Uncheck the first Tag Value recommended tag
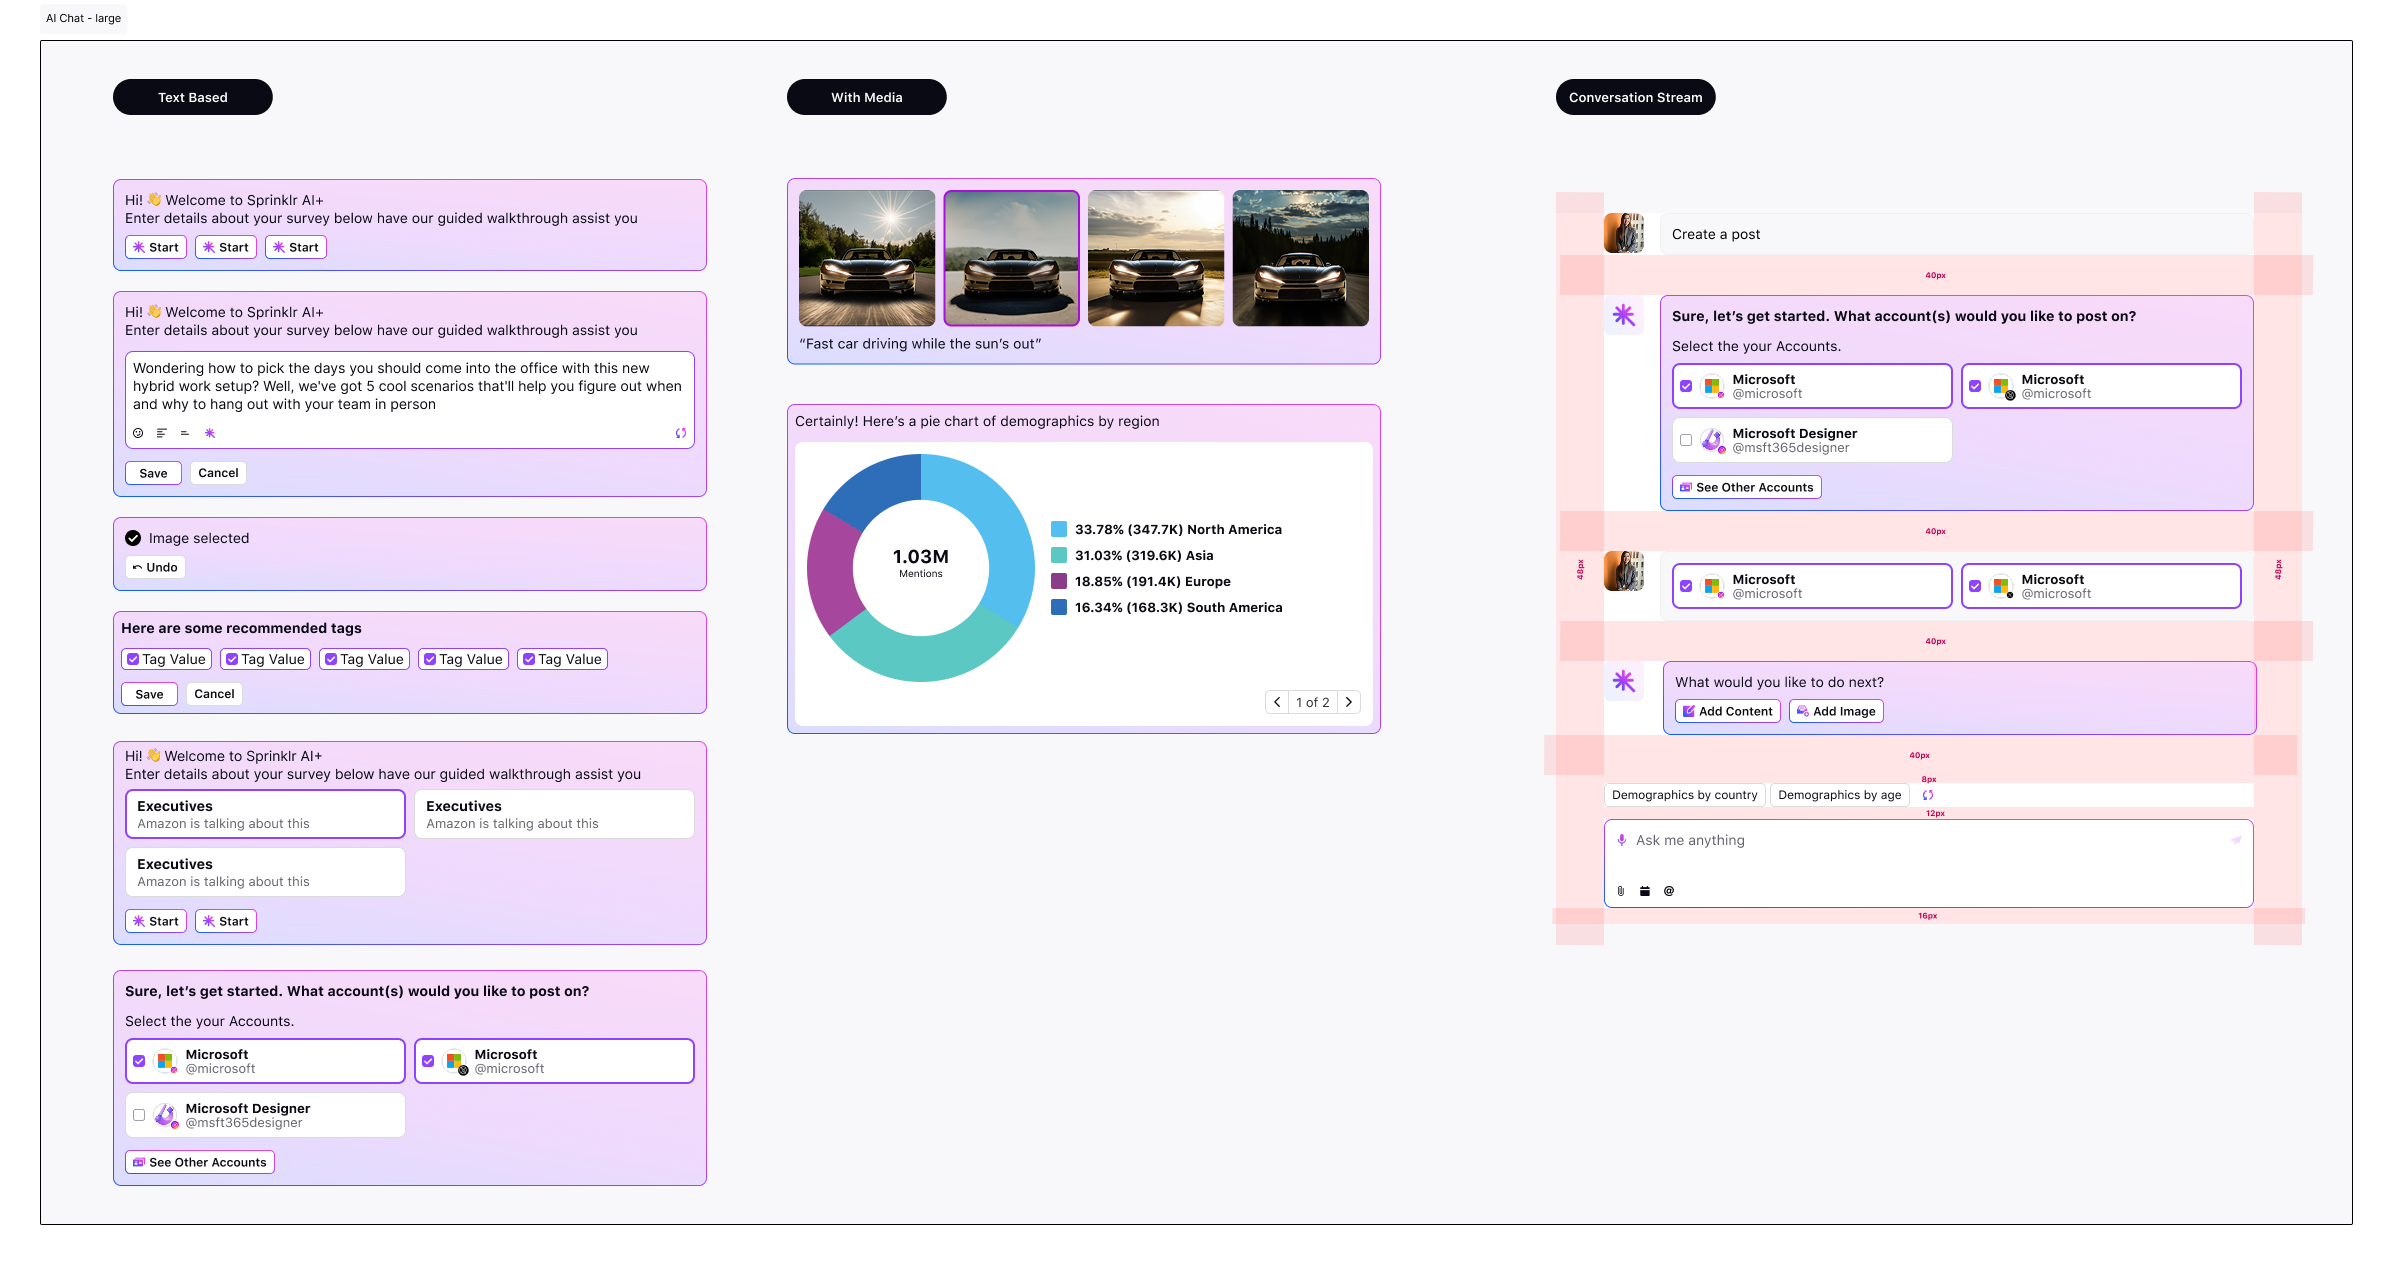 [134, 659]
